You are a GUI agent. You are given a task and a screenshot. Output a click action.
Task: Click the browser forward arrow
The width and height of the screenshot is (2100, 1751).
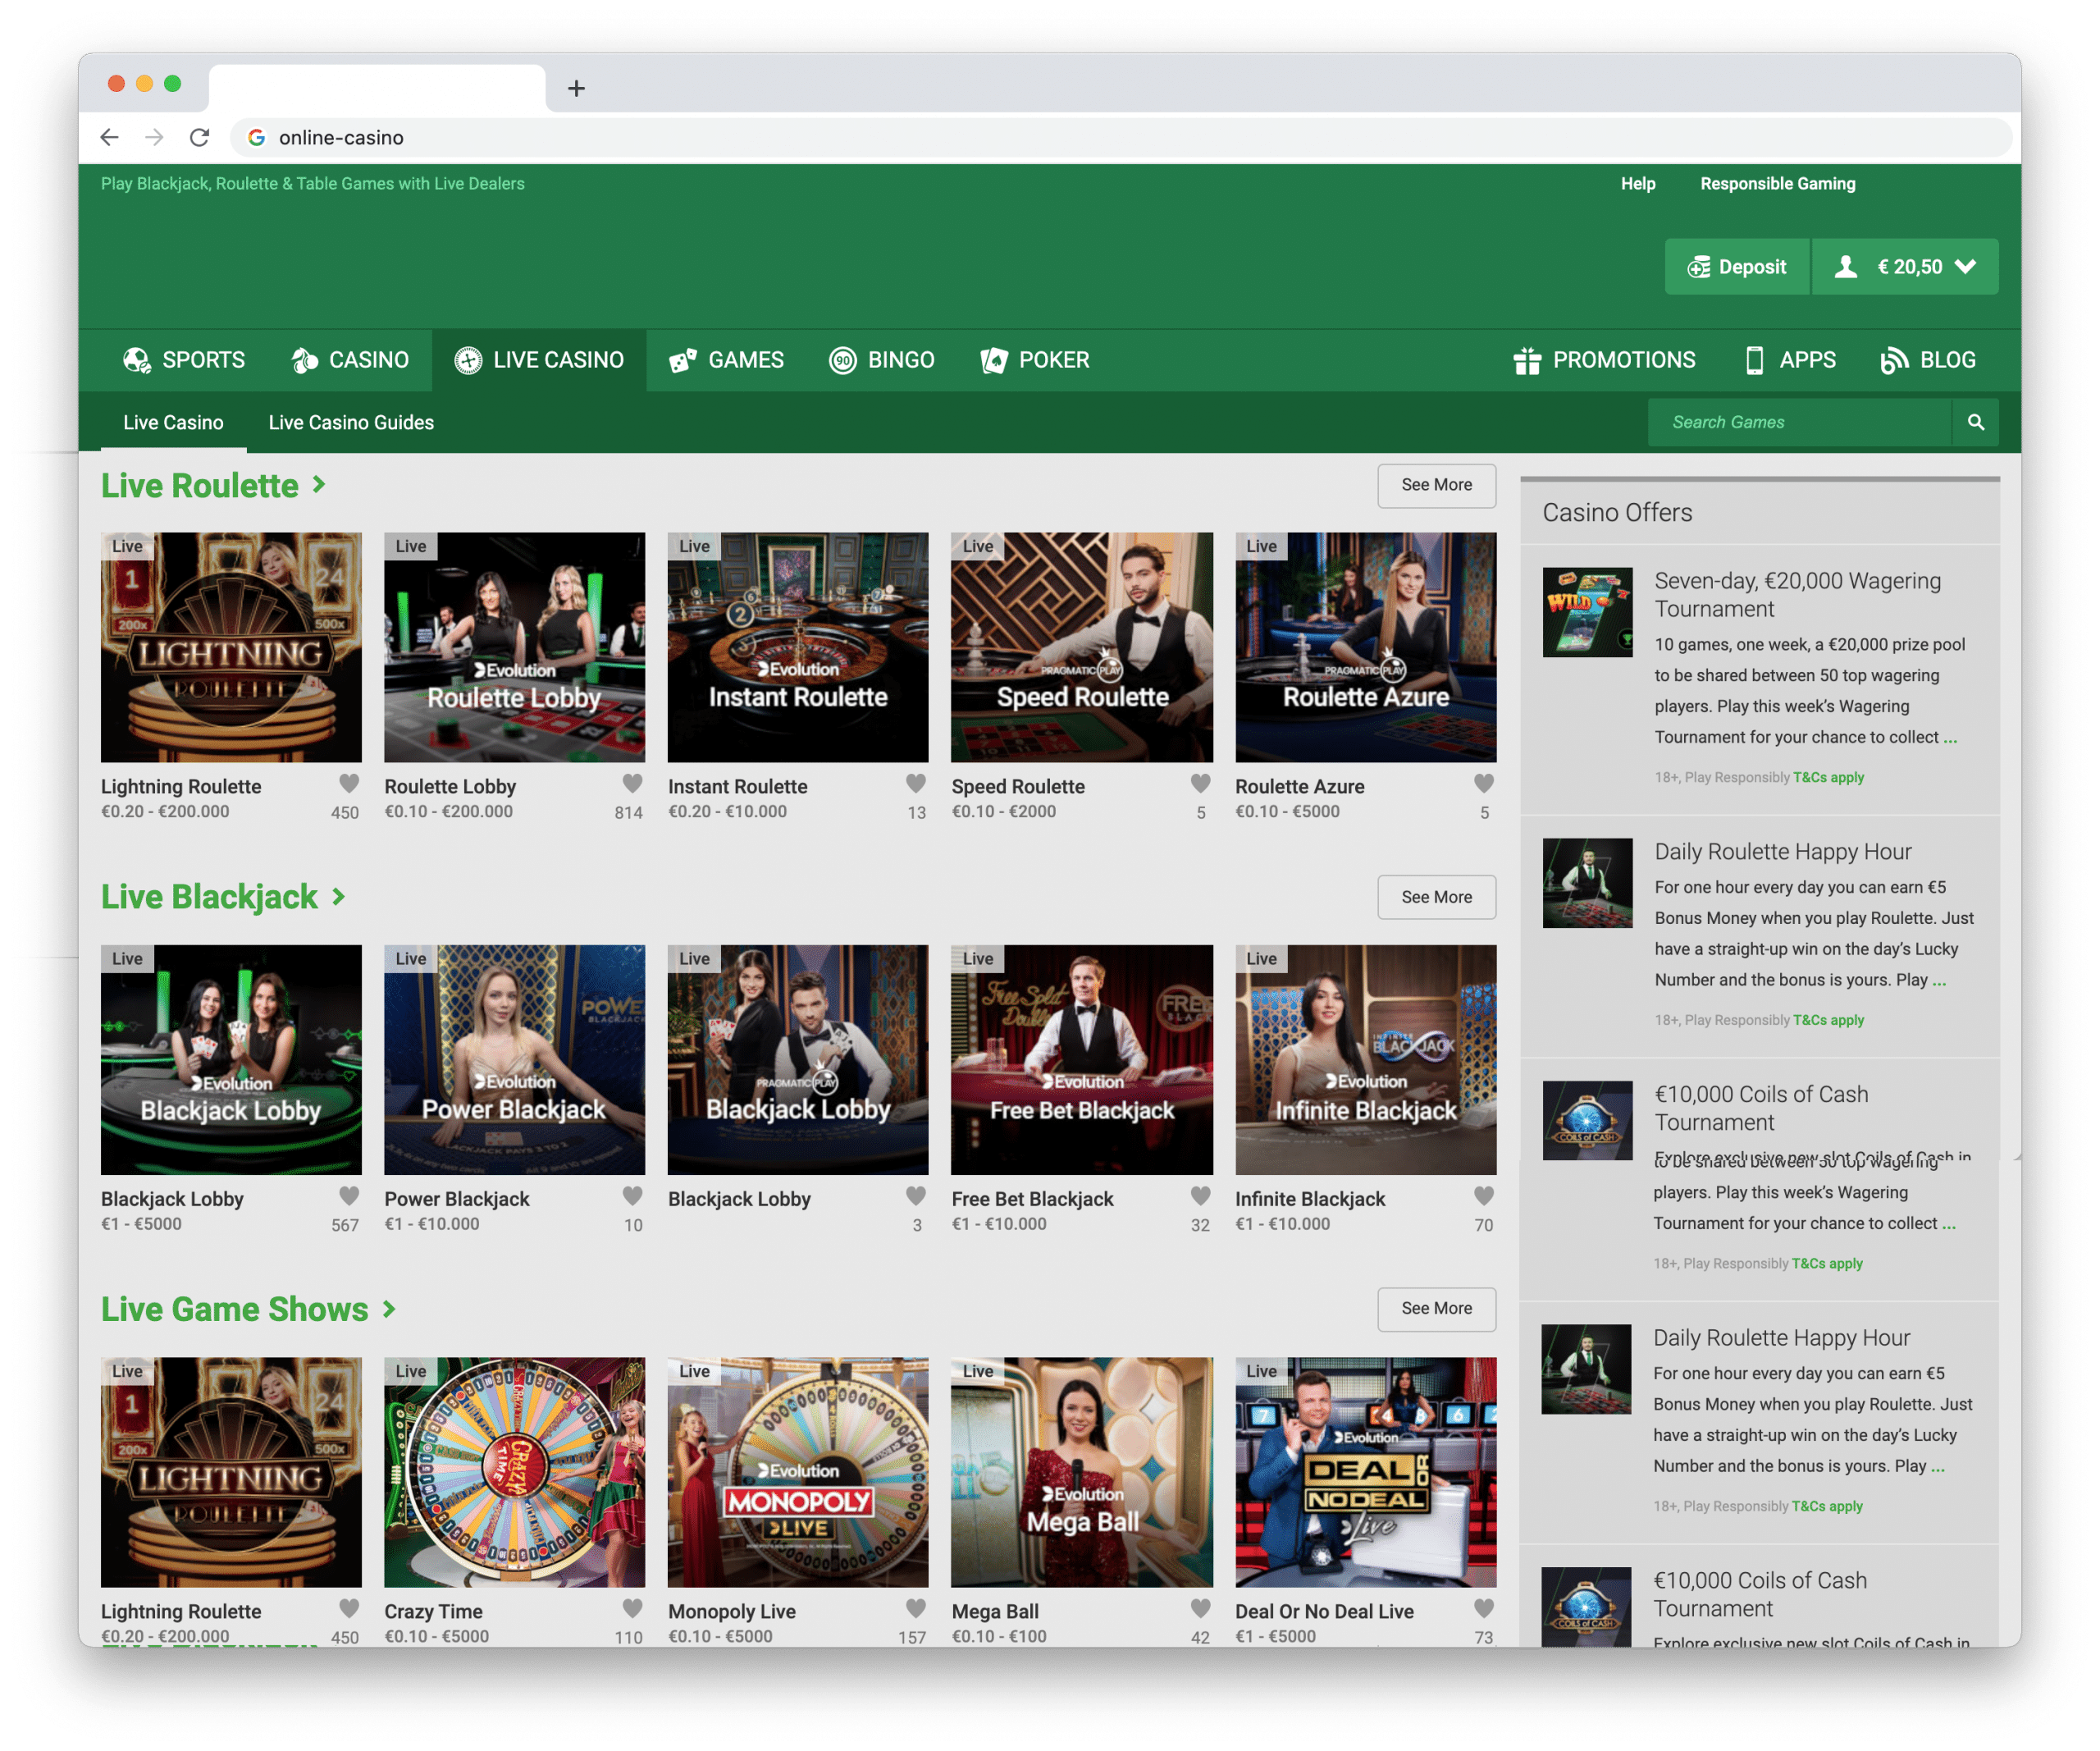tap(154, 137)
